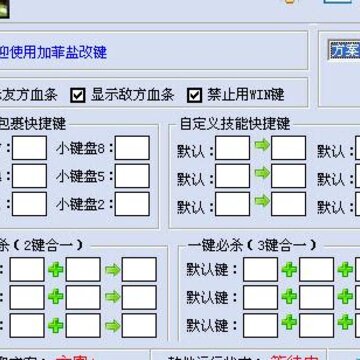Focus the input box just before the 小键盘2 label
This screenshot has width=360, height=360.
(29, 204)
